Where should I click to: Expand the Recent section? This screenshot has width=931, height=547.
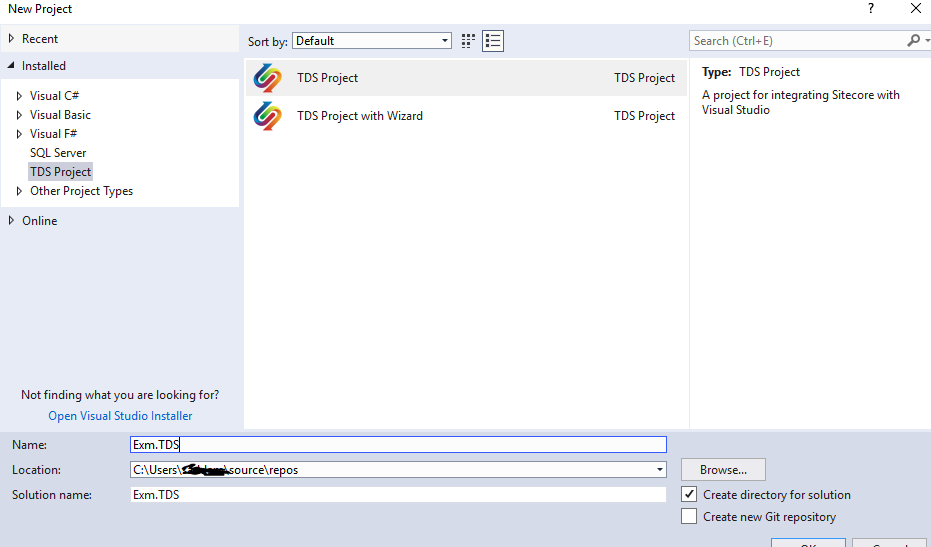11,39
